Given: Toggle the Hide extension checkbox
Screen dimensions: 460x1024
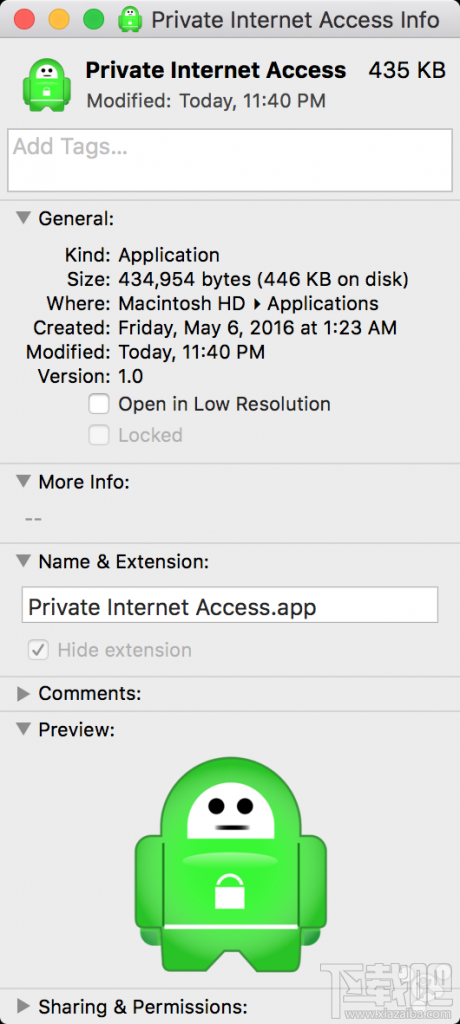Looking at the screenshot, I should pos(38,650).
